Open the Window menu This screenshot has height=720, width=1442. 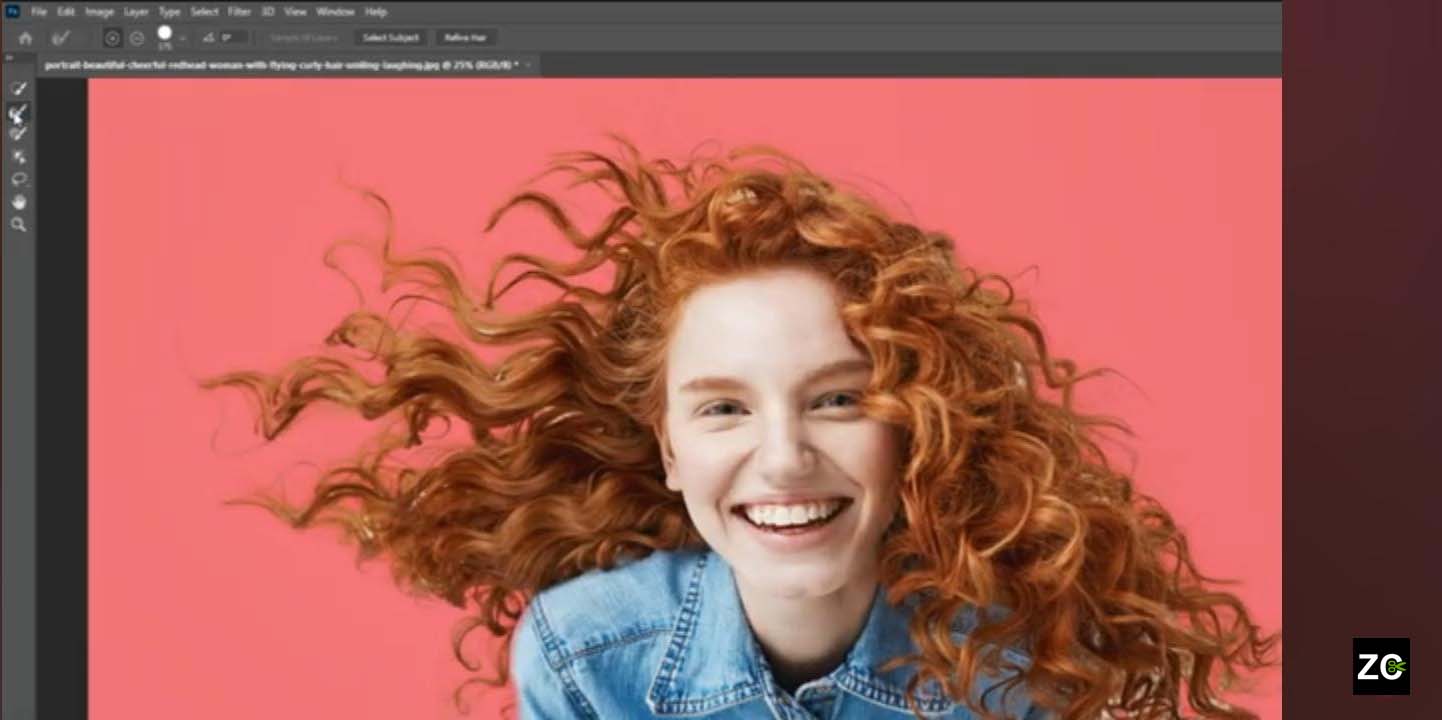335,12
